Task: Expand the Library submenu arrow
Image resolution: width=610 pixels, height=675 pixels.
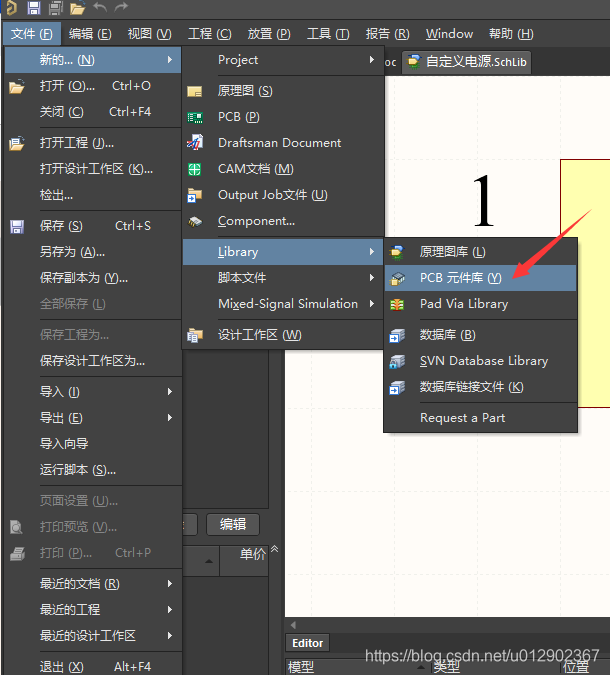Action: tap(372, 252)
